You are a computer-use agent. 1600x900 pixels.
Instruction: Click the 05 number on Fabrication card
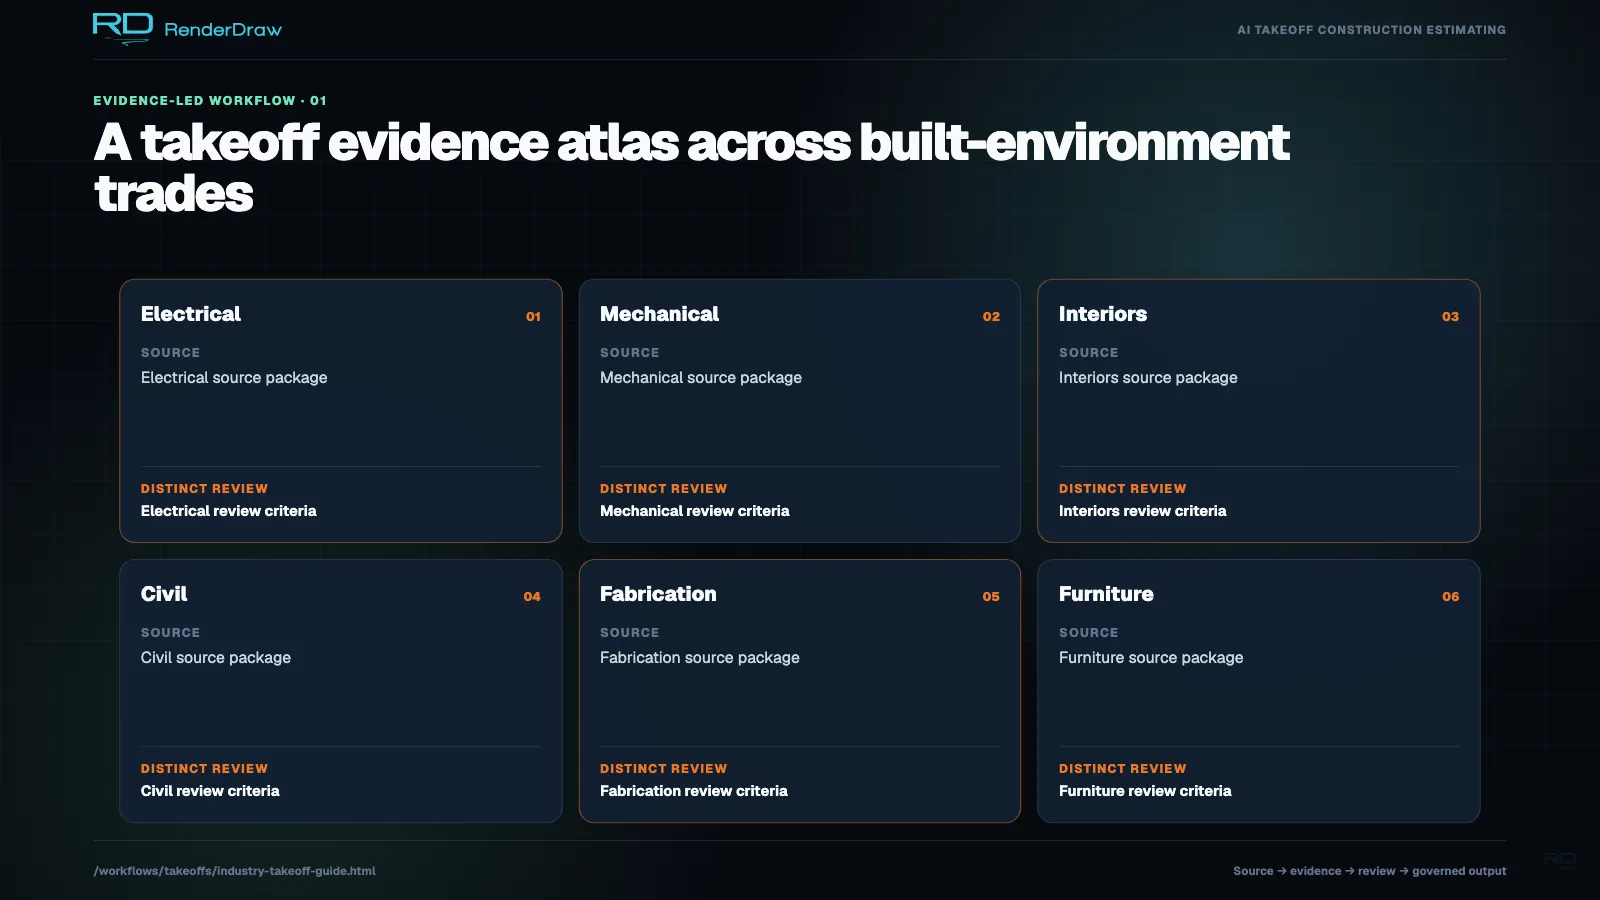coord(991,596)
